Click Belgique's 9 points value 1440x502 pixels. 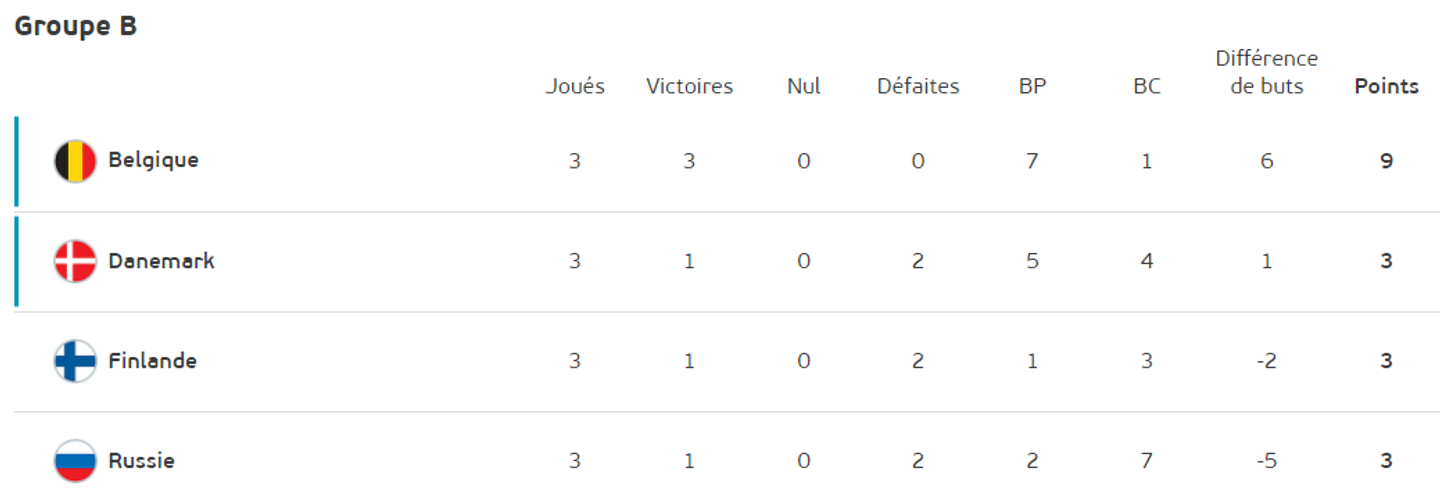pos(1386,161)
